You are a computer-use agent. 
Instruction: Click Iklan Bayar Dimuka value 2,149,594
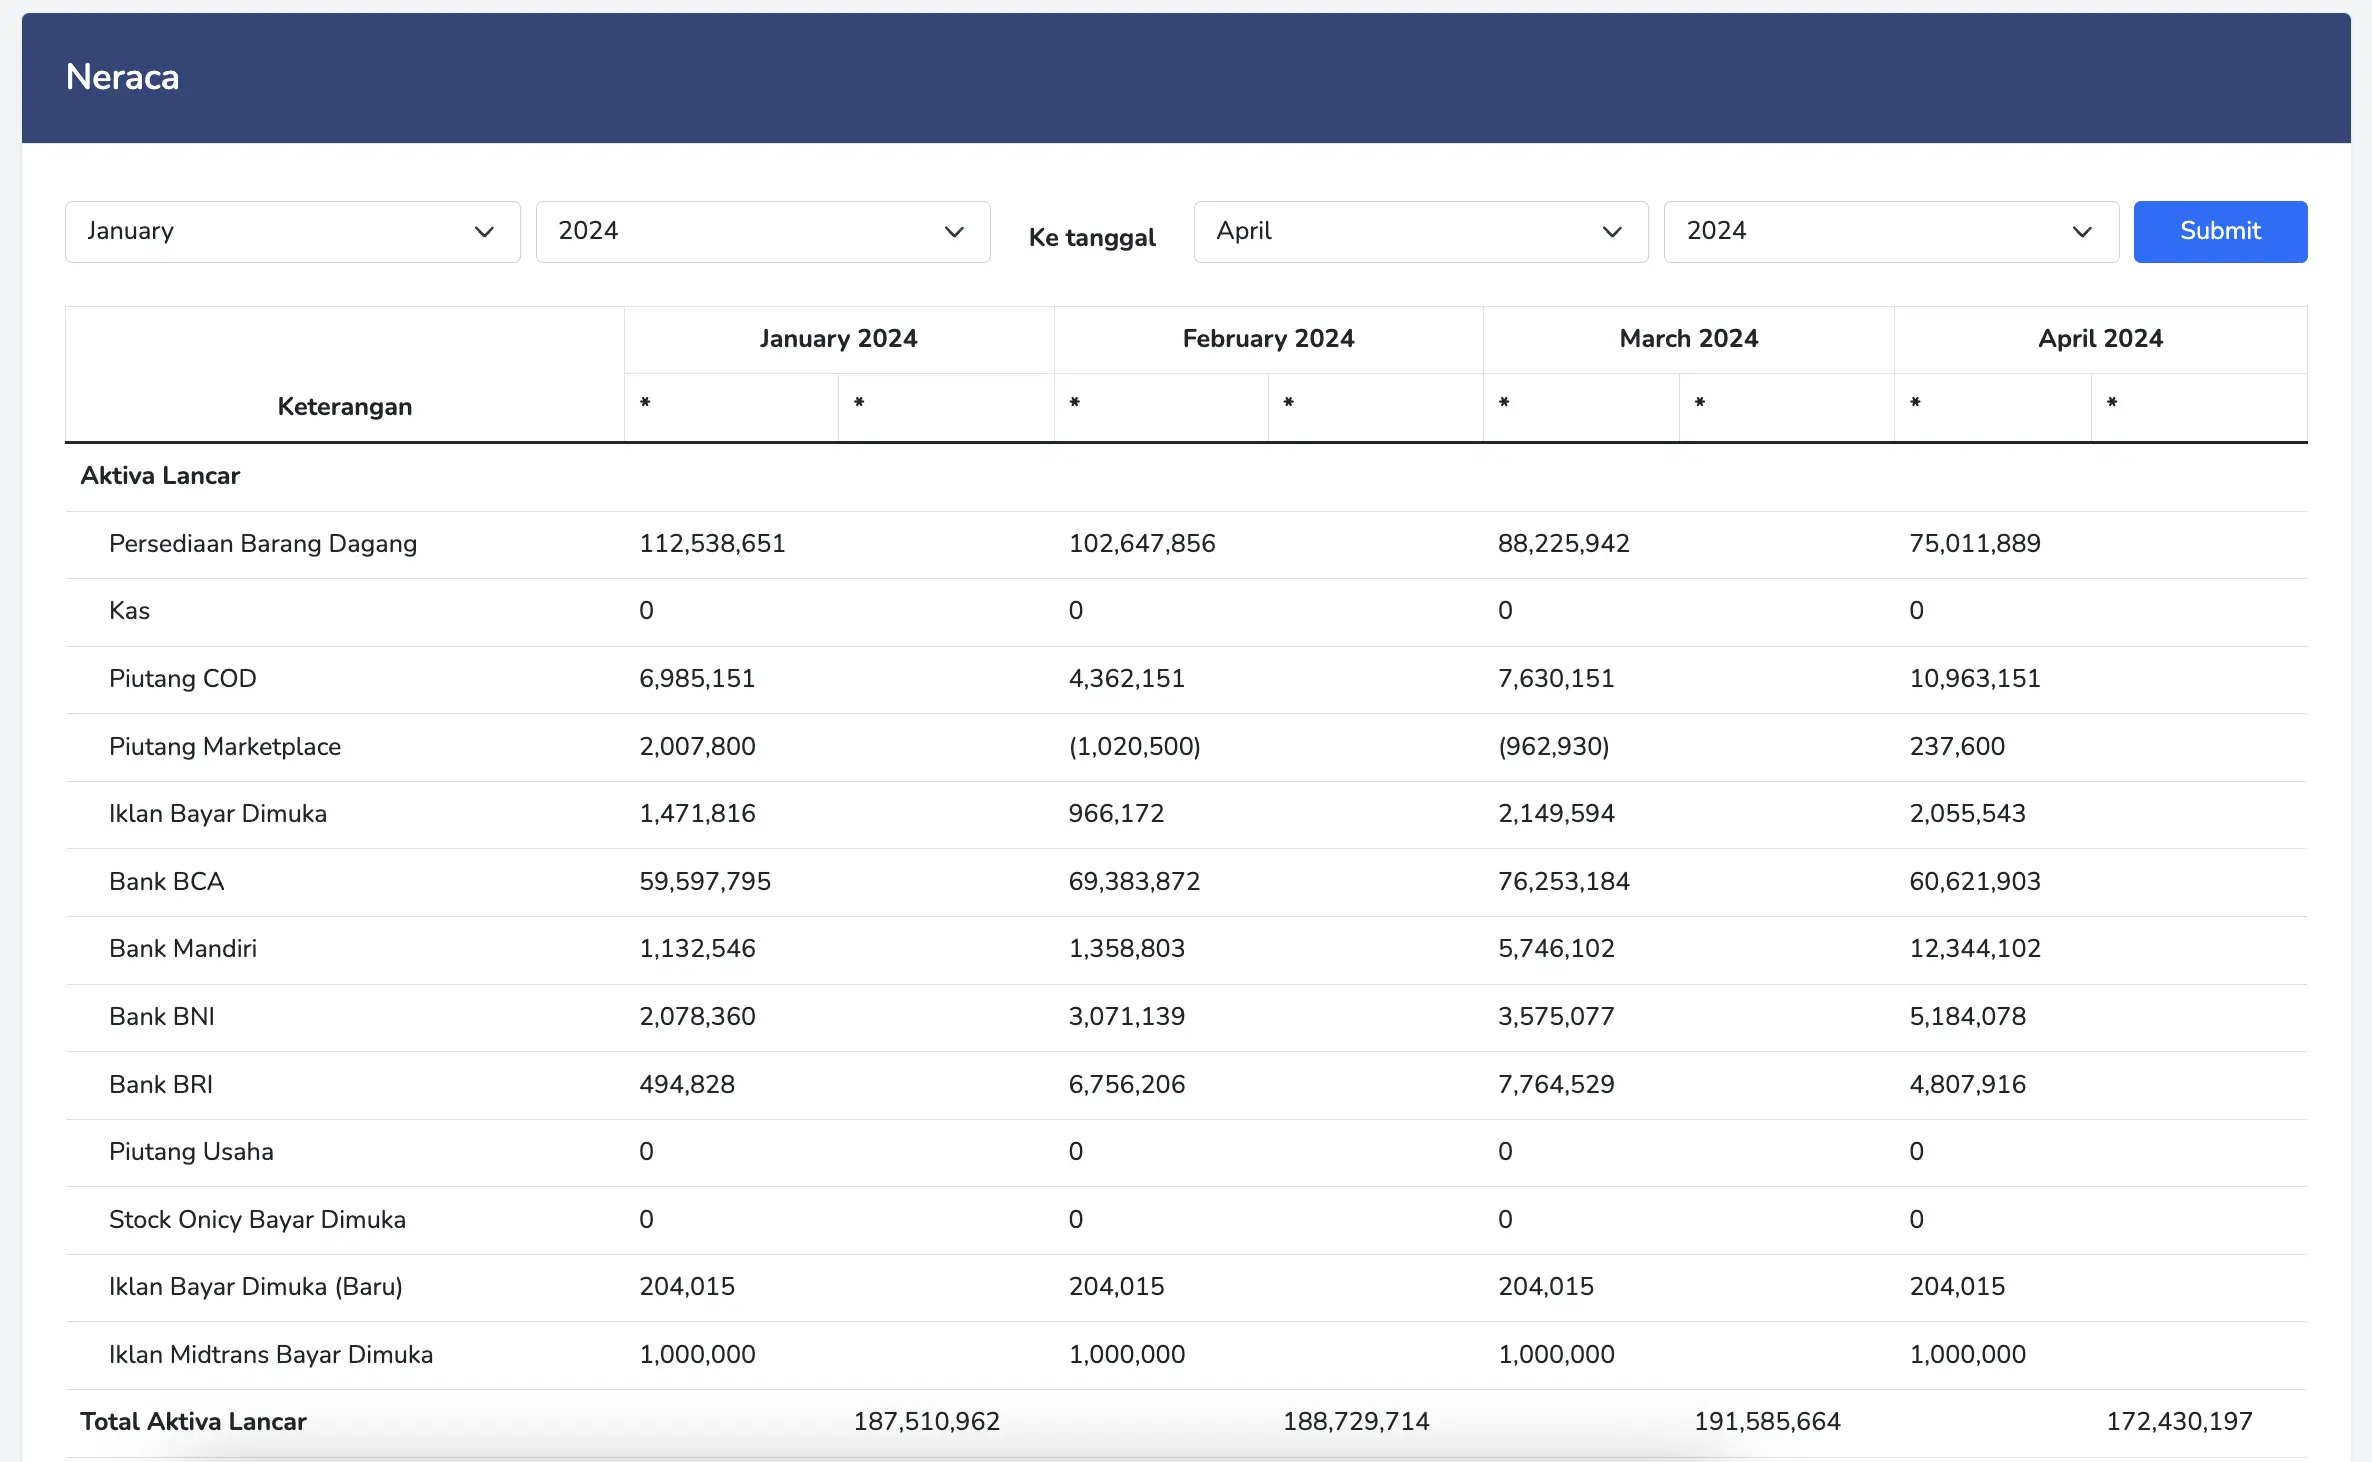(x=1556, y=814)
